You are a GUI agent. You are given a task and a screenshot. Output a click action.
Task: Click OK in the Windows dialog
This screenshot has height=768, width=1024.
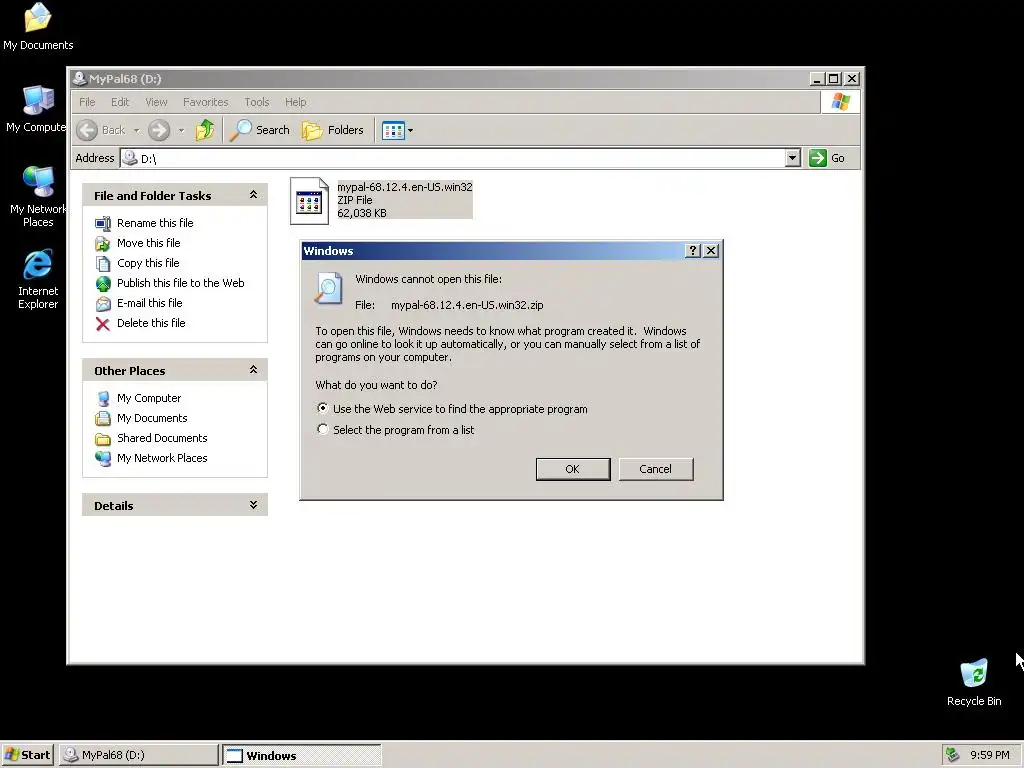573,469
